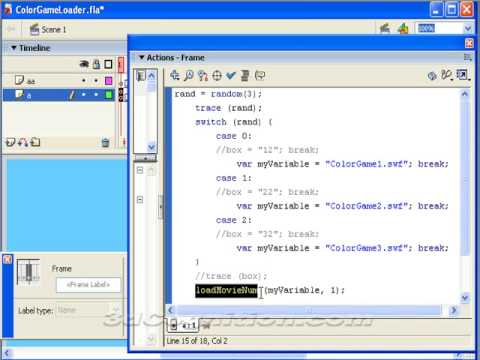
Task: Click the Actions toolbox book icon
Action: (141, 76)
